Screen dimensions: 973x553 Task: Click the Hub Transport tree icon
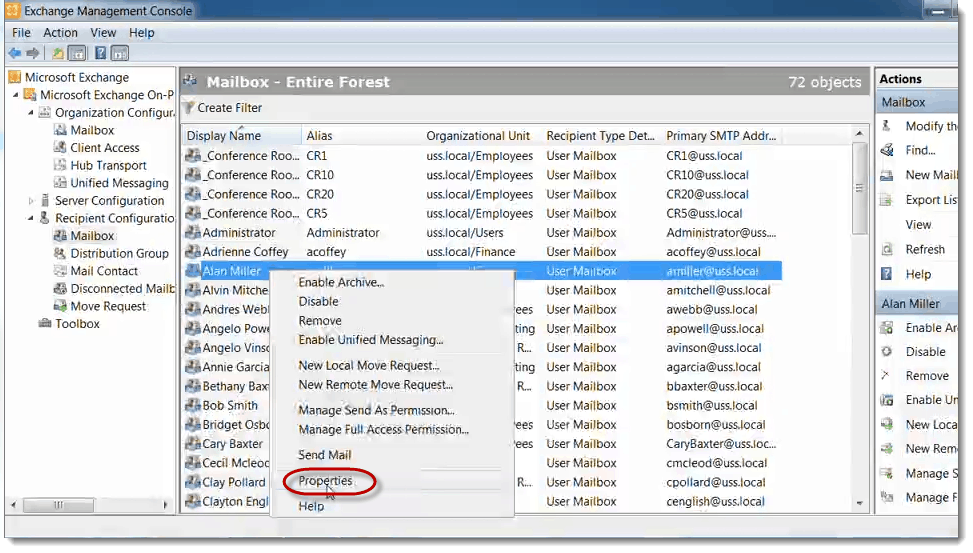tap(60, 165)
